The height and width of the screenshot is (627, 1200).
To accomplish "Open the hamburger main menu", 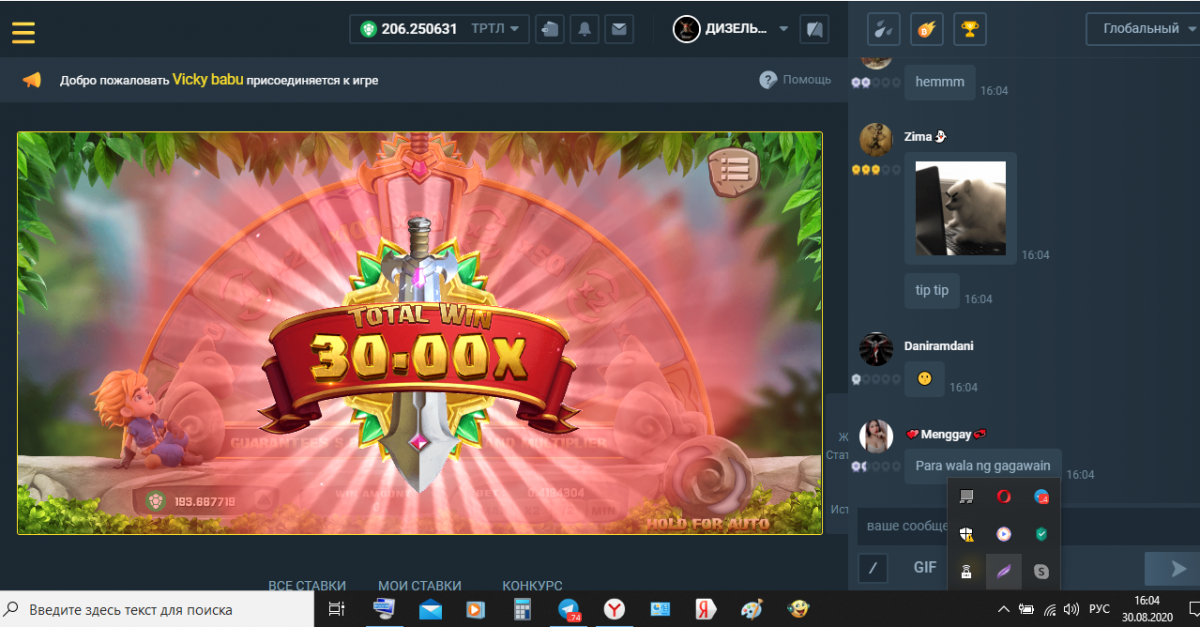I will (23, 31).
